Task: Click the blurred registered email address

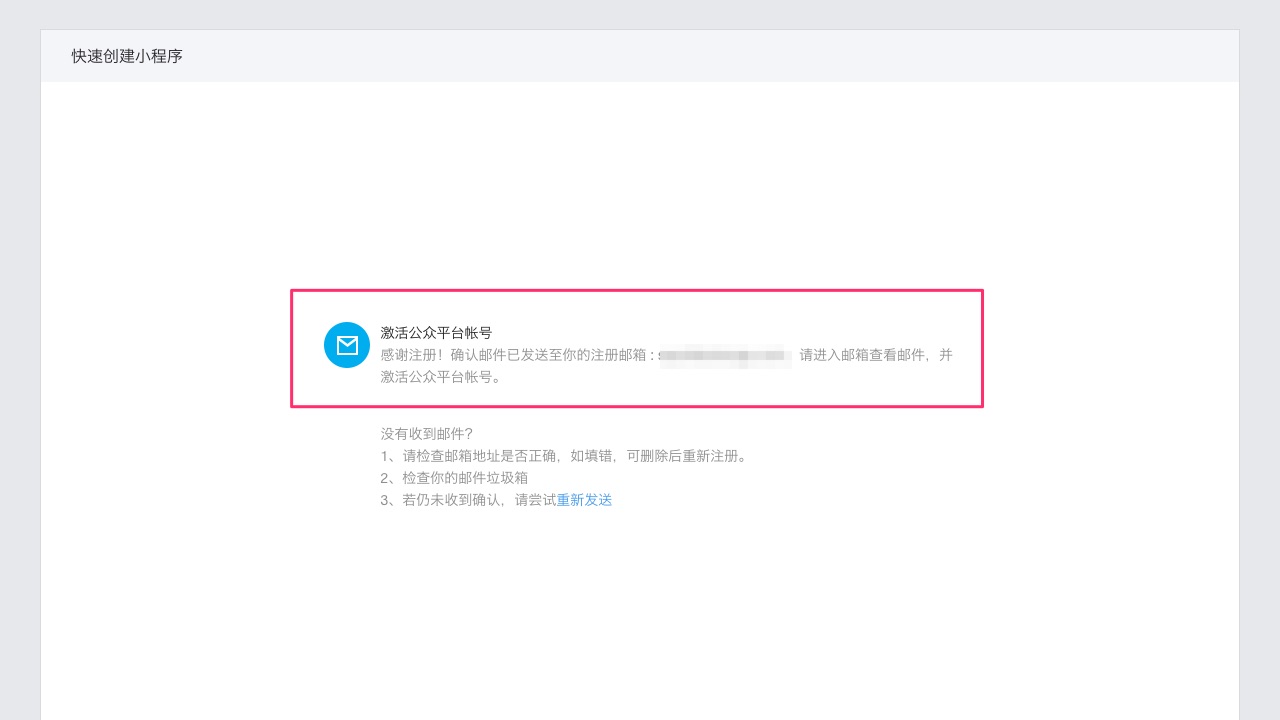Action: point(726,355)
